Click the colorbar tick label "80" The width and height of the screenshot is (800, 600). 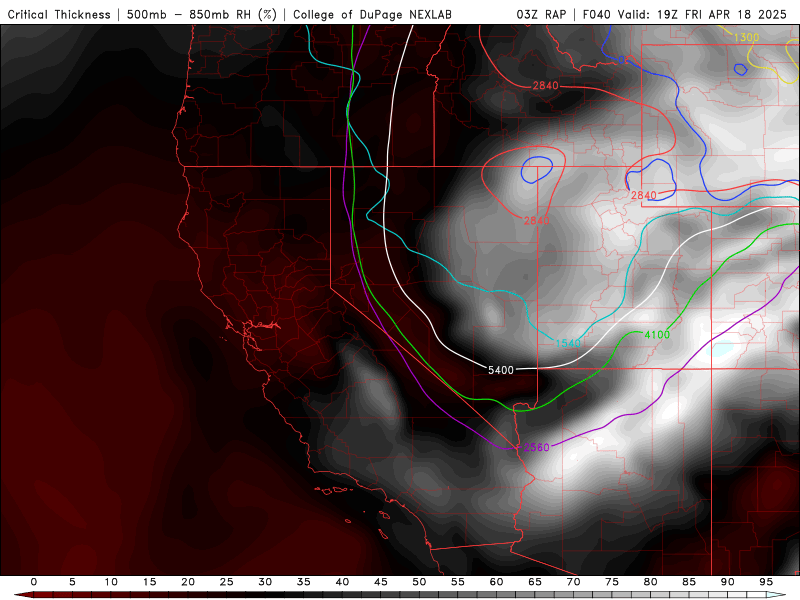coord(650,582)
